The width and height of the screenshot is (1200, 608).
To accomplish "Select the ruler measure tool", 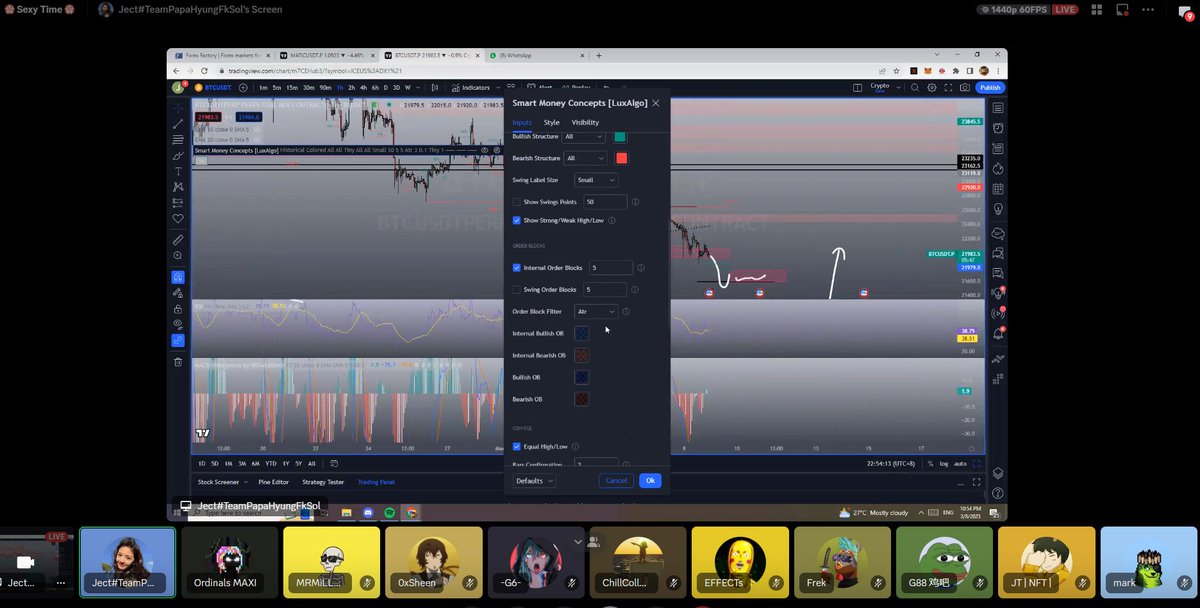I will point(178,240).
